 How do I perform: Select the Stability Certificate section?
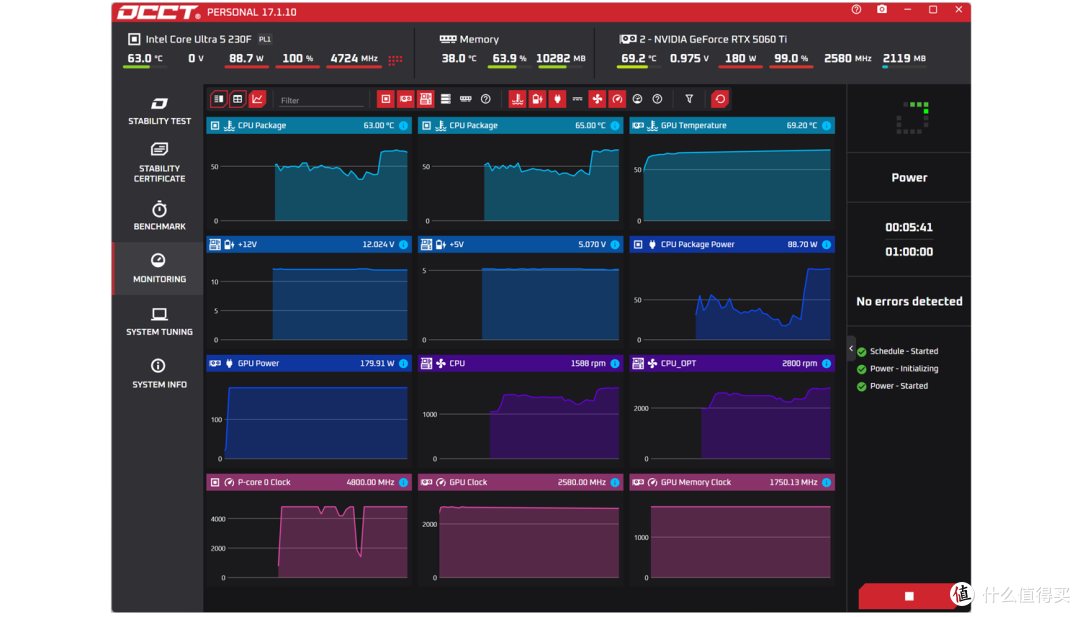pyautogui.click(x=159, y=163)
